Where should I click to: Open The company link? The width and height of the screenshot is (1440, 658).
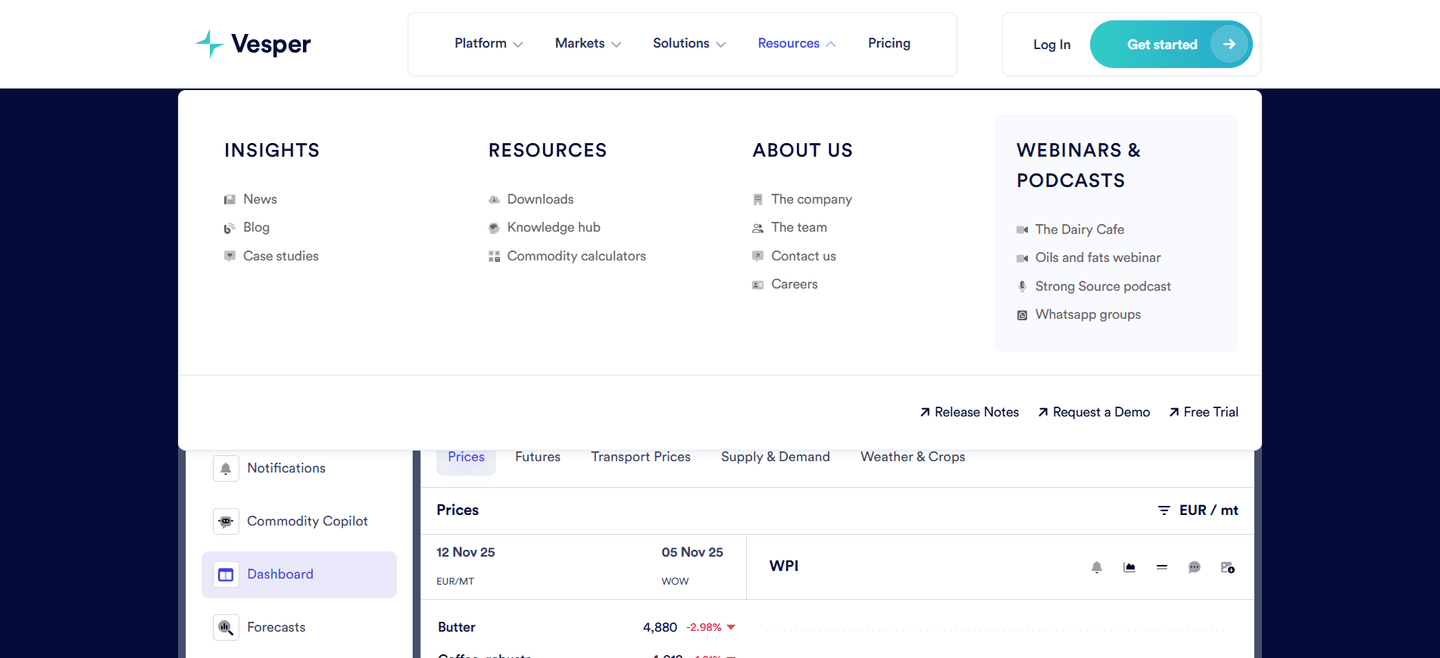point(812,200)
